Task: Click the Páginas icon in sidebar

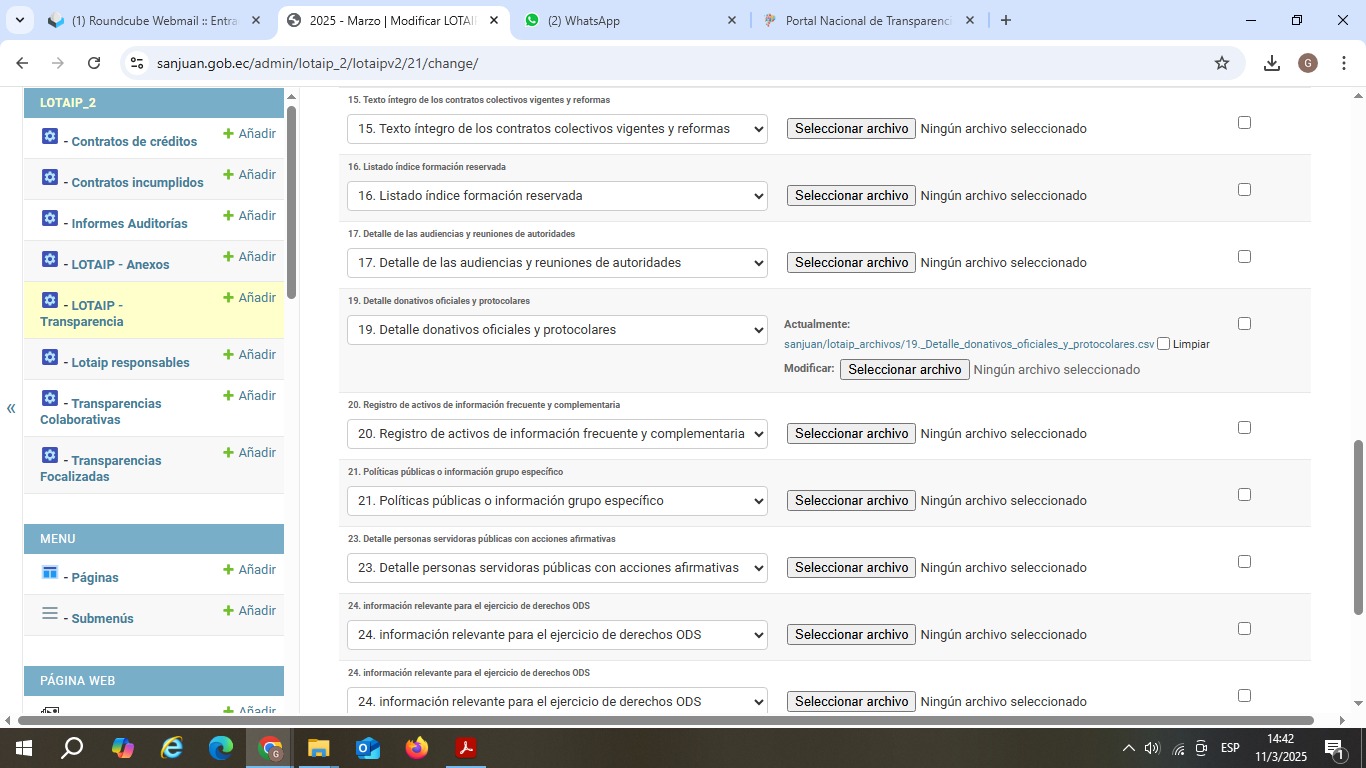Action: click(50, 572)
